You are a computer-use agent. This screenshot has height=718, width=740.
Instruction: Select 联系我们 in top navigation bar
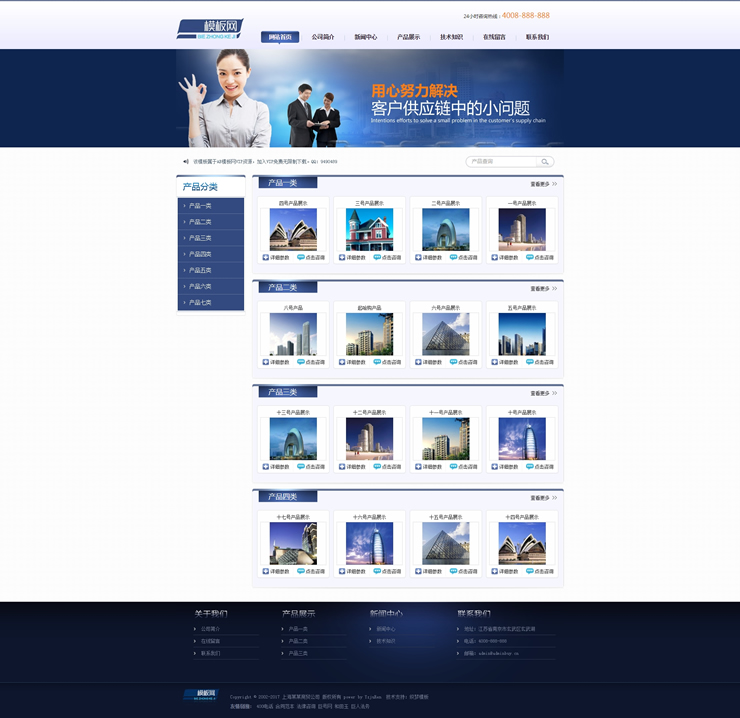coord(537,37)
